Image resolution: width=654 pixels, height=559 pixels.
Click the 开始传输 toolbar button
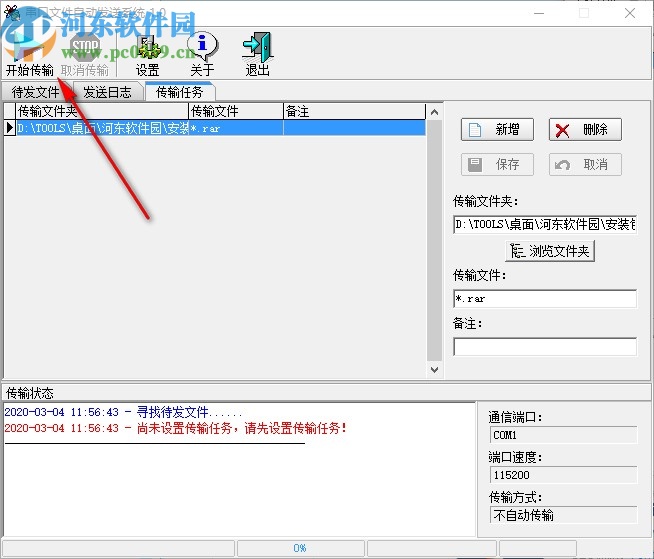[30, 54]
